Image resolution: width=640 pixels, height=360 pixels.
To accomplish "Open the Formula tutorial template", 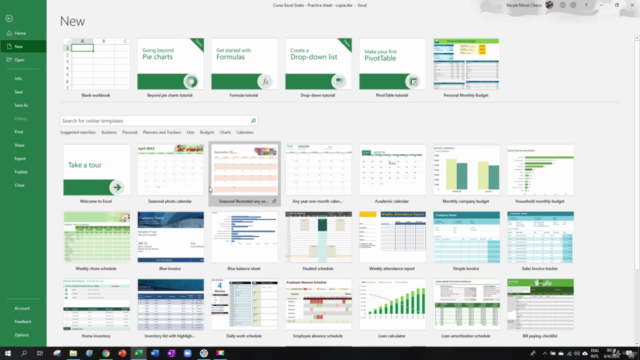I will click(244, 68).
